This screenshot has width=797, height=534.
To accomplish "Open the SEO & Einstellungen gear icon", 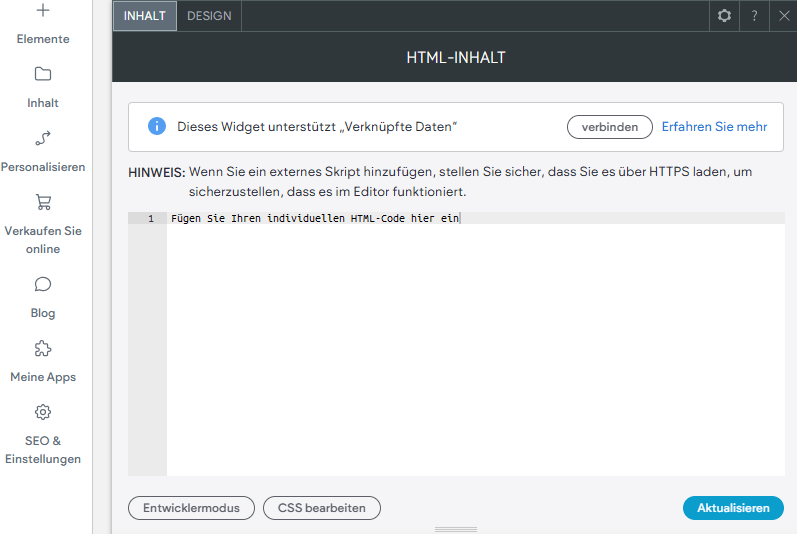I will 43,412.
